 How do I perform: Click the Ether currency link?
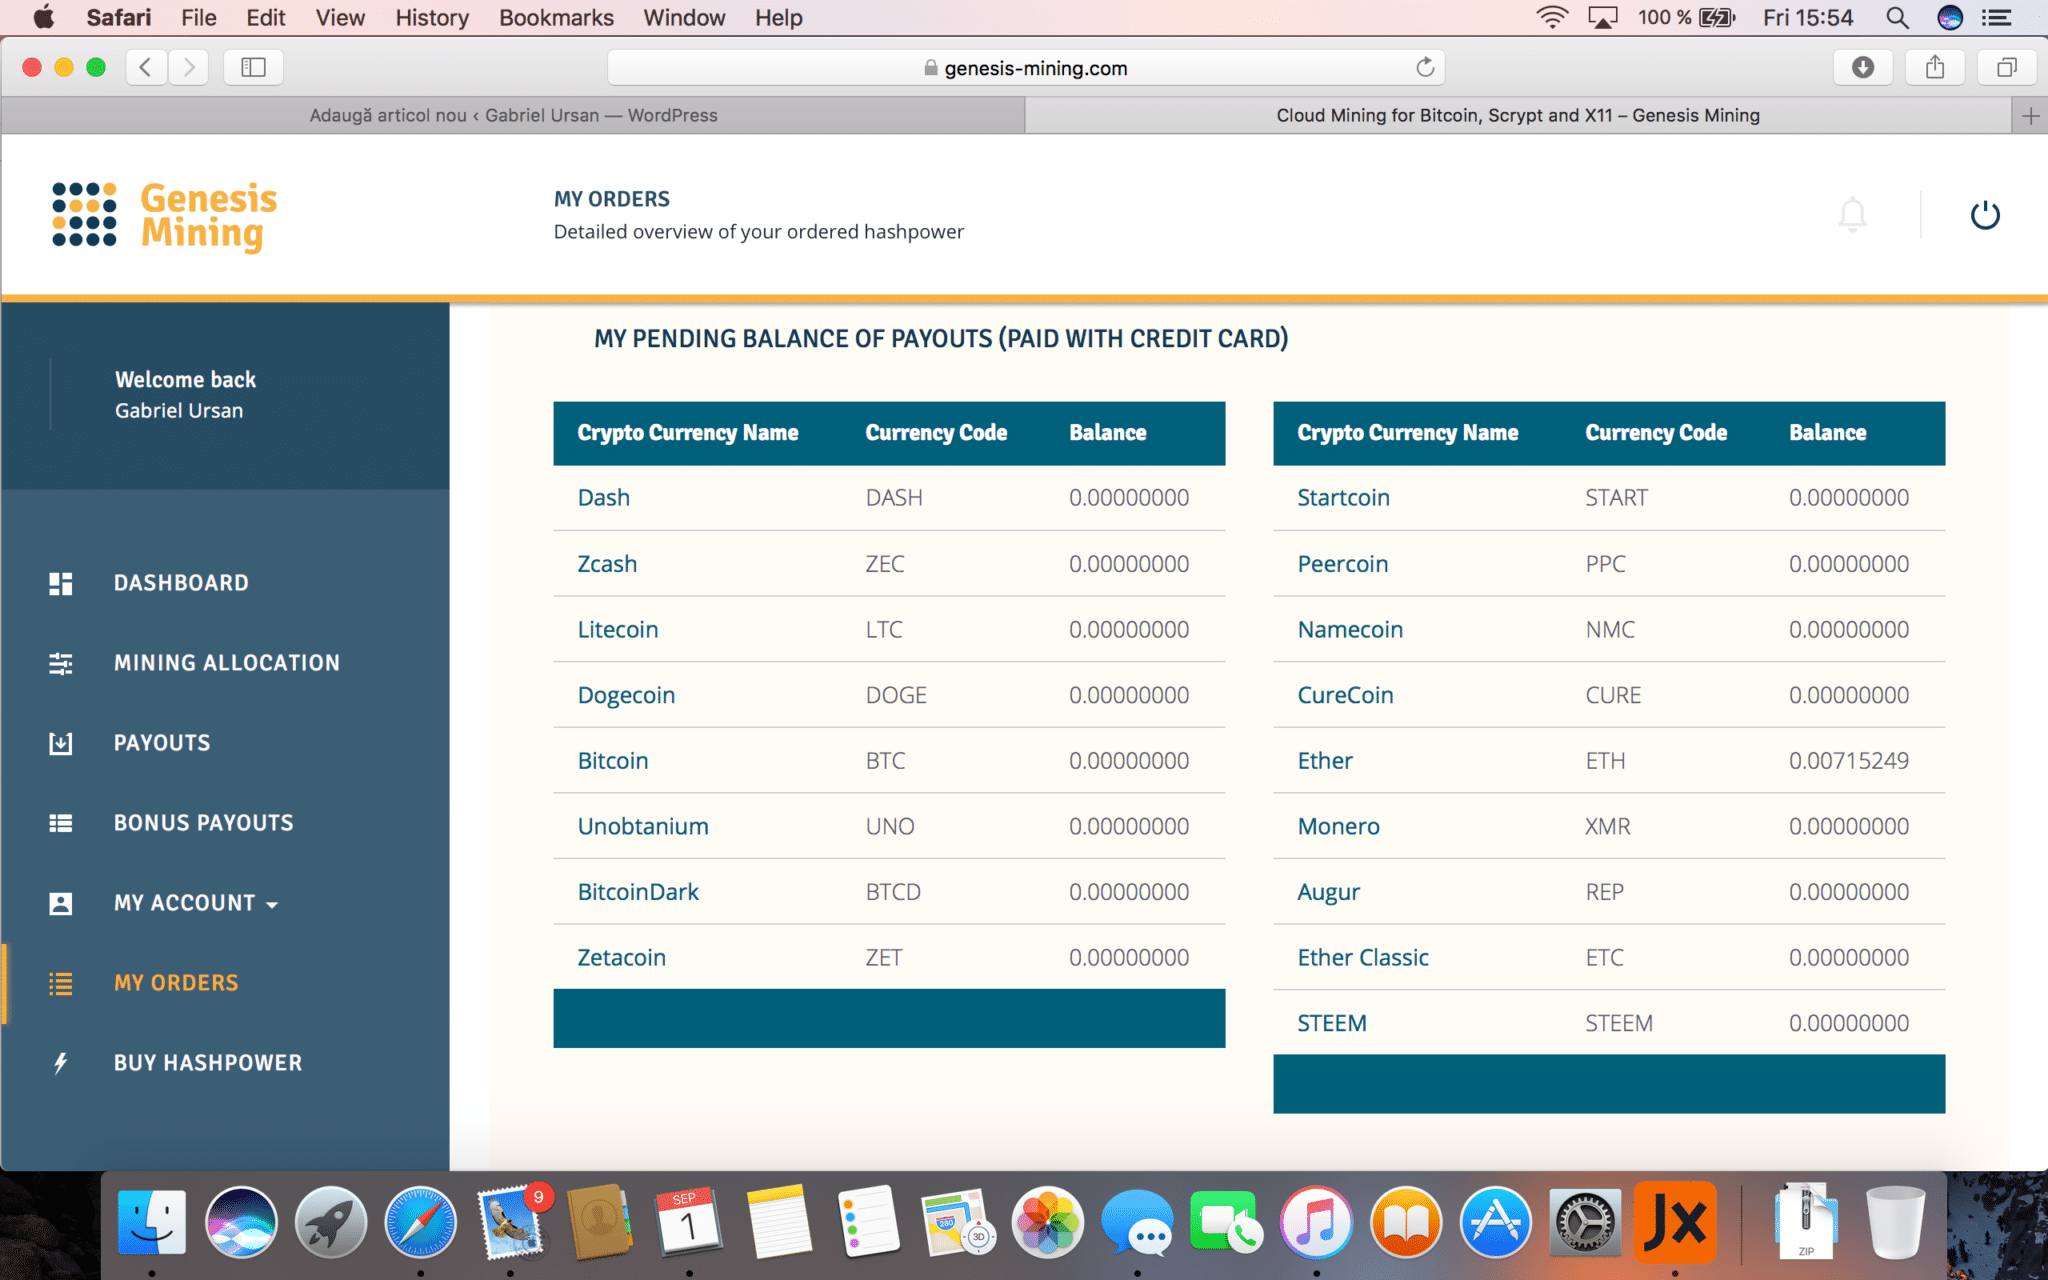coord(1325,761)
